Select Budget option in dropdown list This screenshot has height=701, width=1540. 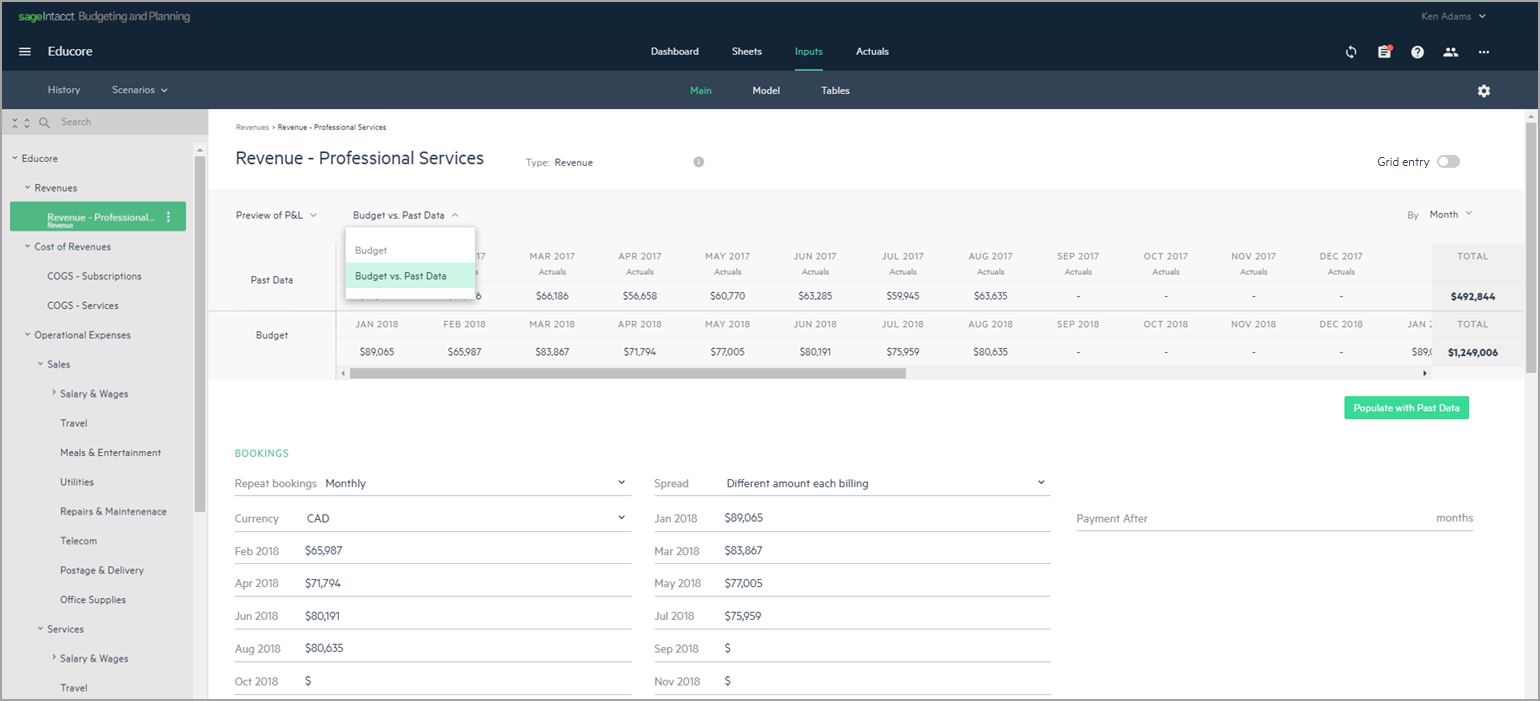410,250
